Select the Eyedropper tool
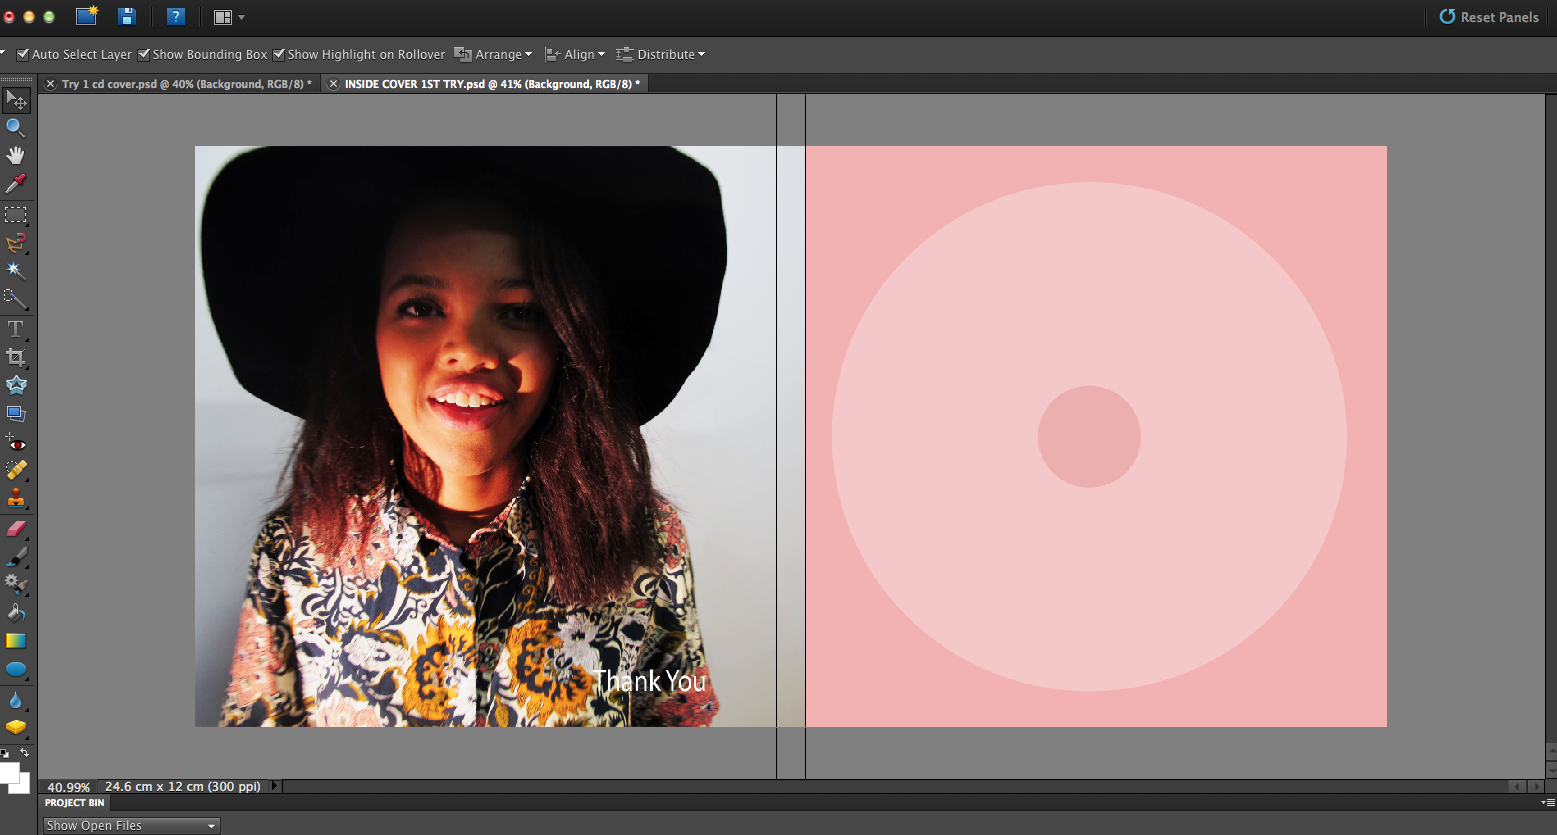Screen dimensions: 1557x835 pos(16,183)
